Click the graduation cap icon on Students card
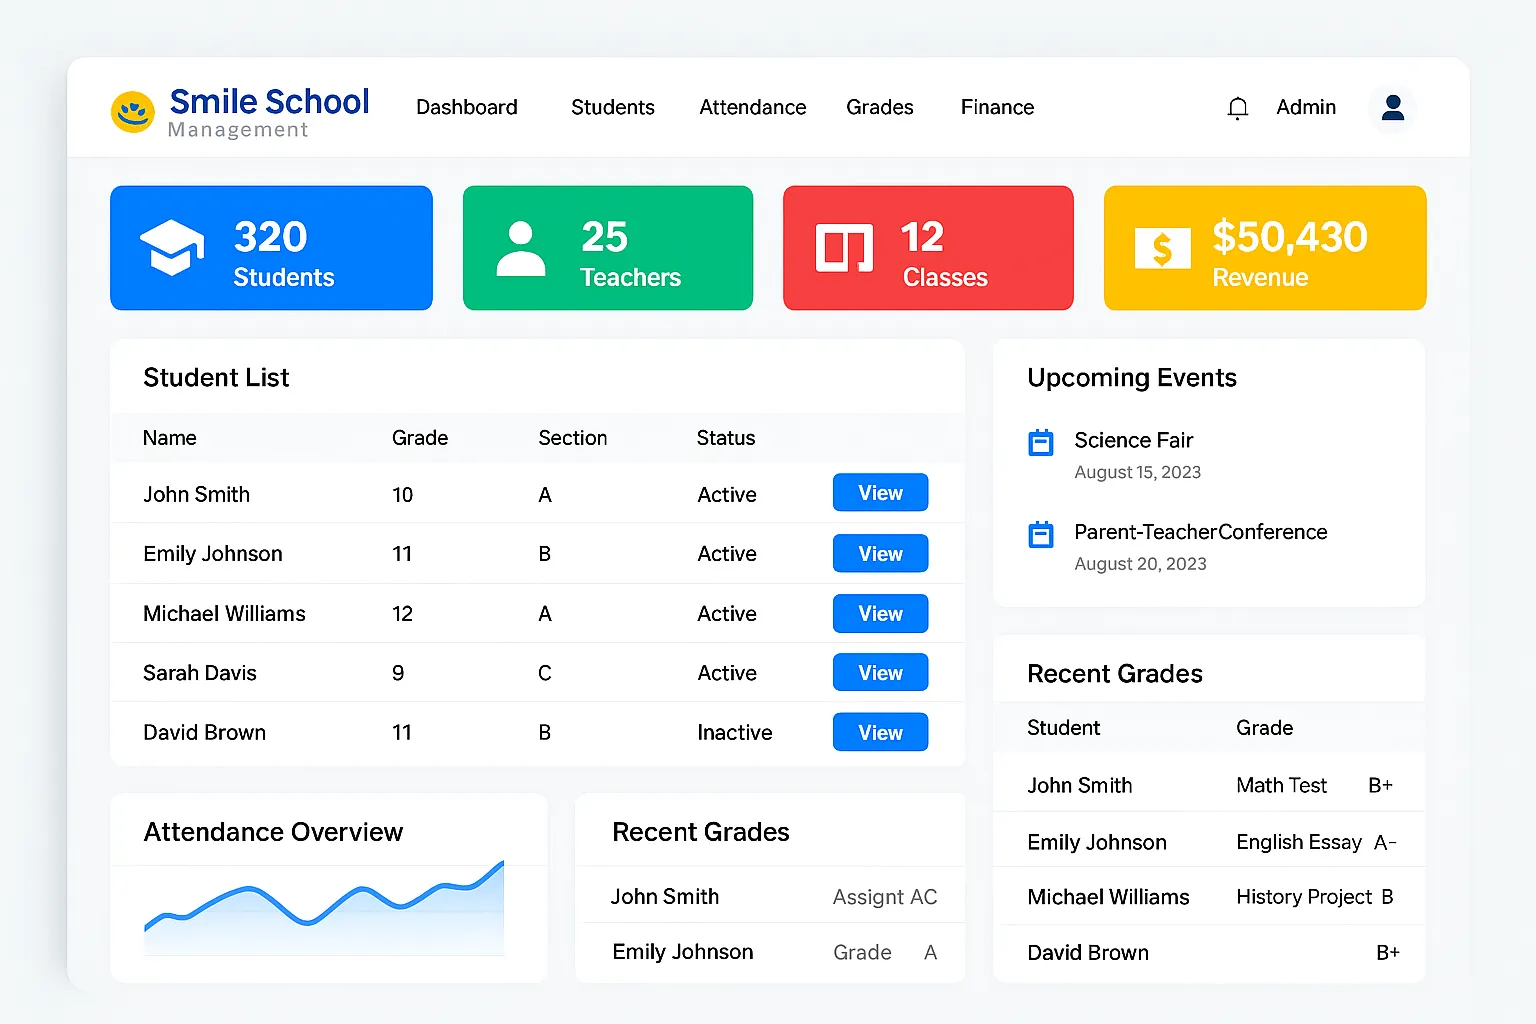Image resolution: width=1536 pixels, height=1024 pixels. (172, 247)
